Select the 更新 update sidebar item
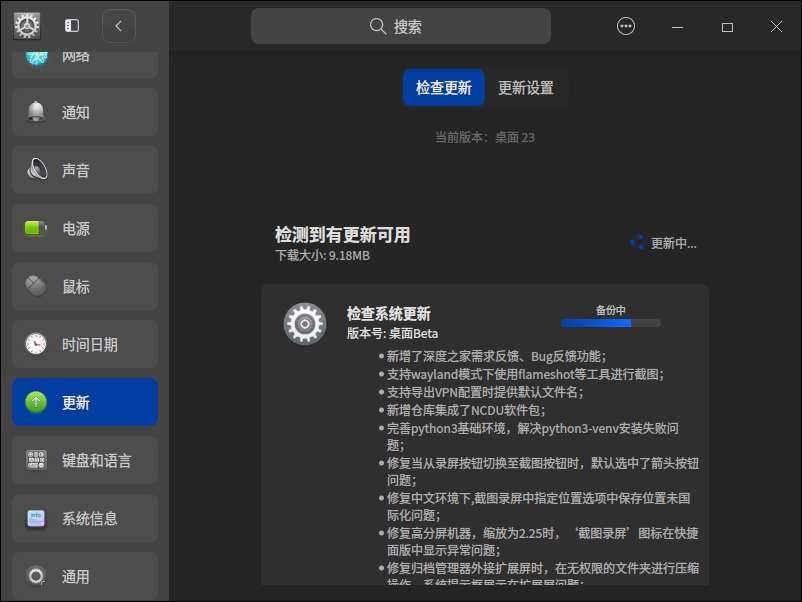This screenshot has height=602, width=802. (85, 402)
